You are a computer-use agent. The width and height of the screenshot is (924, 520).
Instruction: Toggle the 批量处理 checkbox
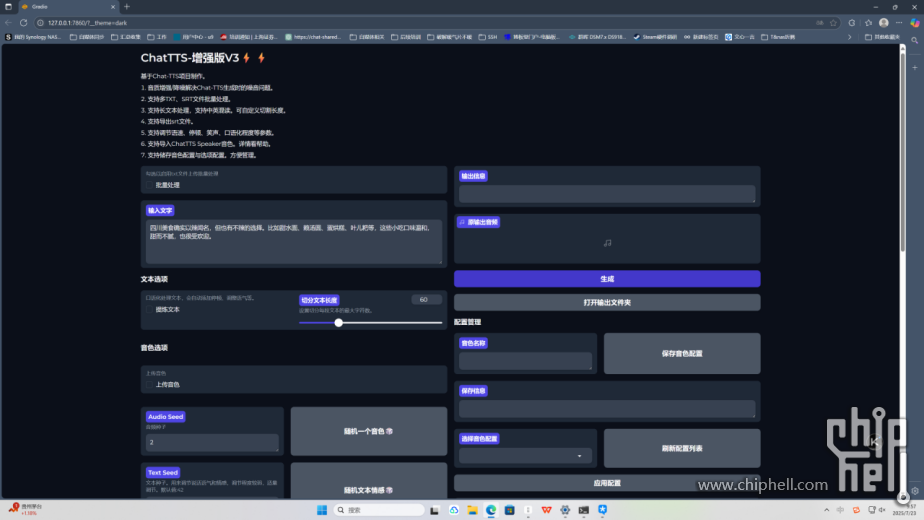tap(150, 185)
